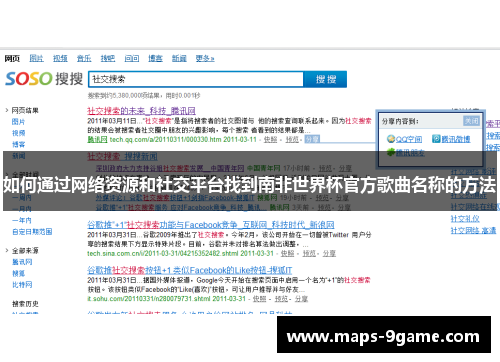Open related search 社交礼仪

pyautogui.click(x=465, y=219)
